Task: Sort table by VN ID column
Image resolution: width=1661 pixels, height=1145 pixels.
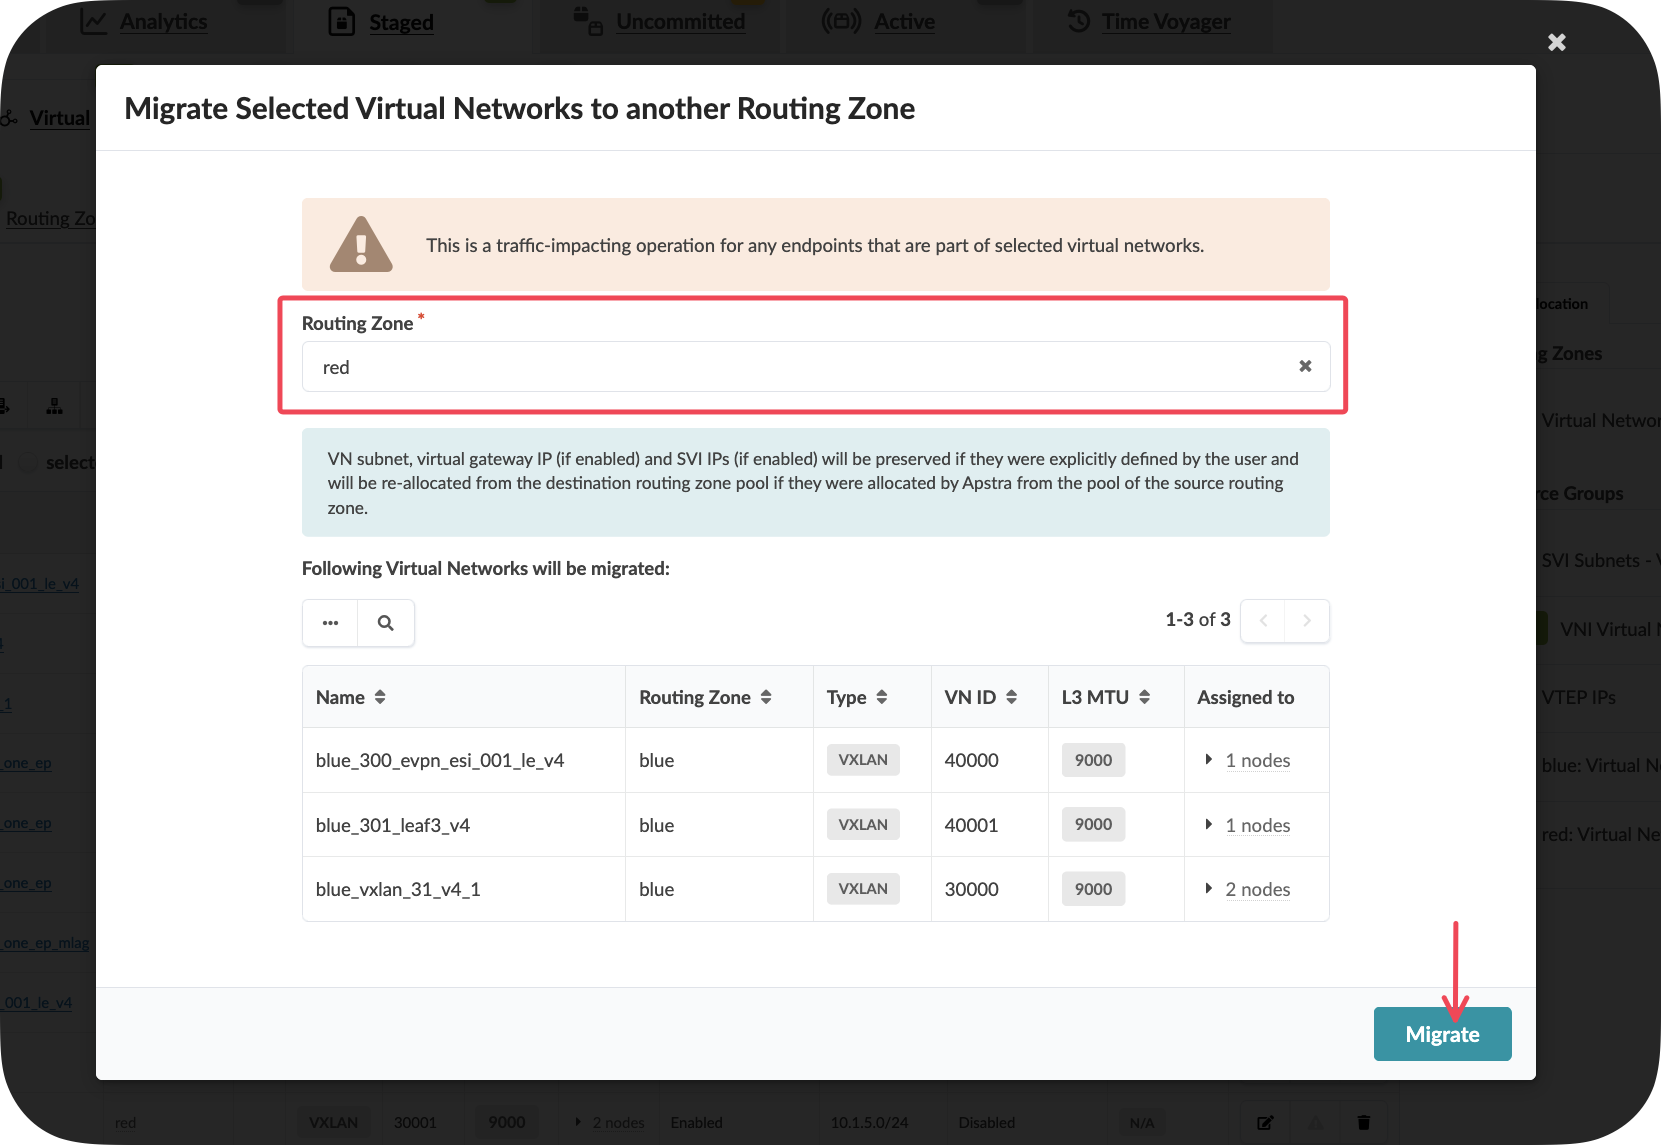Action: click(x=1012, y=697)
